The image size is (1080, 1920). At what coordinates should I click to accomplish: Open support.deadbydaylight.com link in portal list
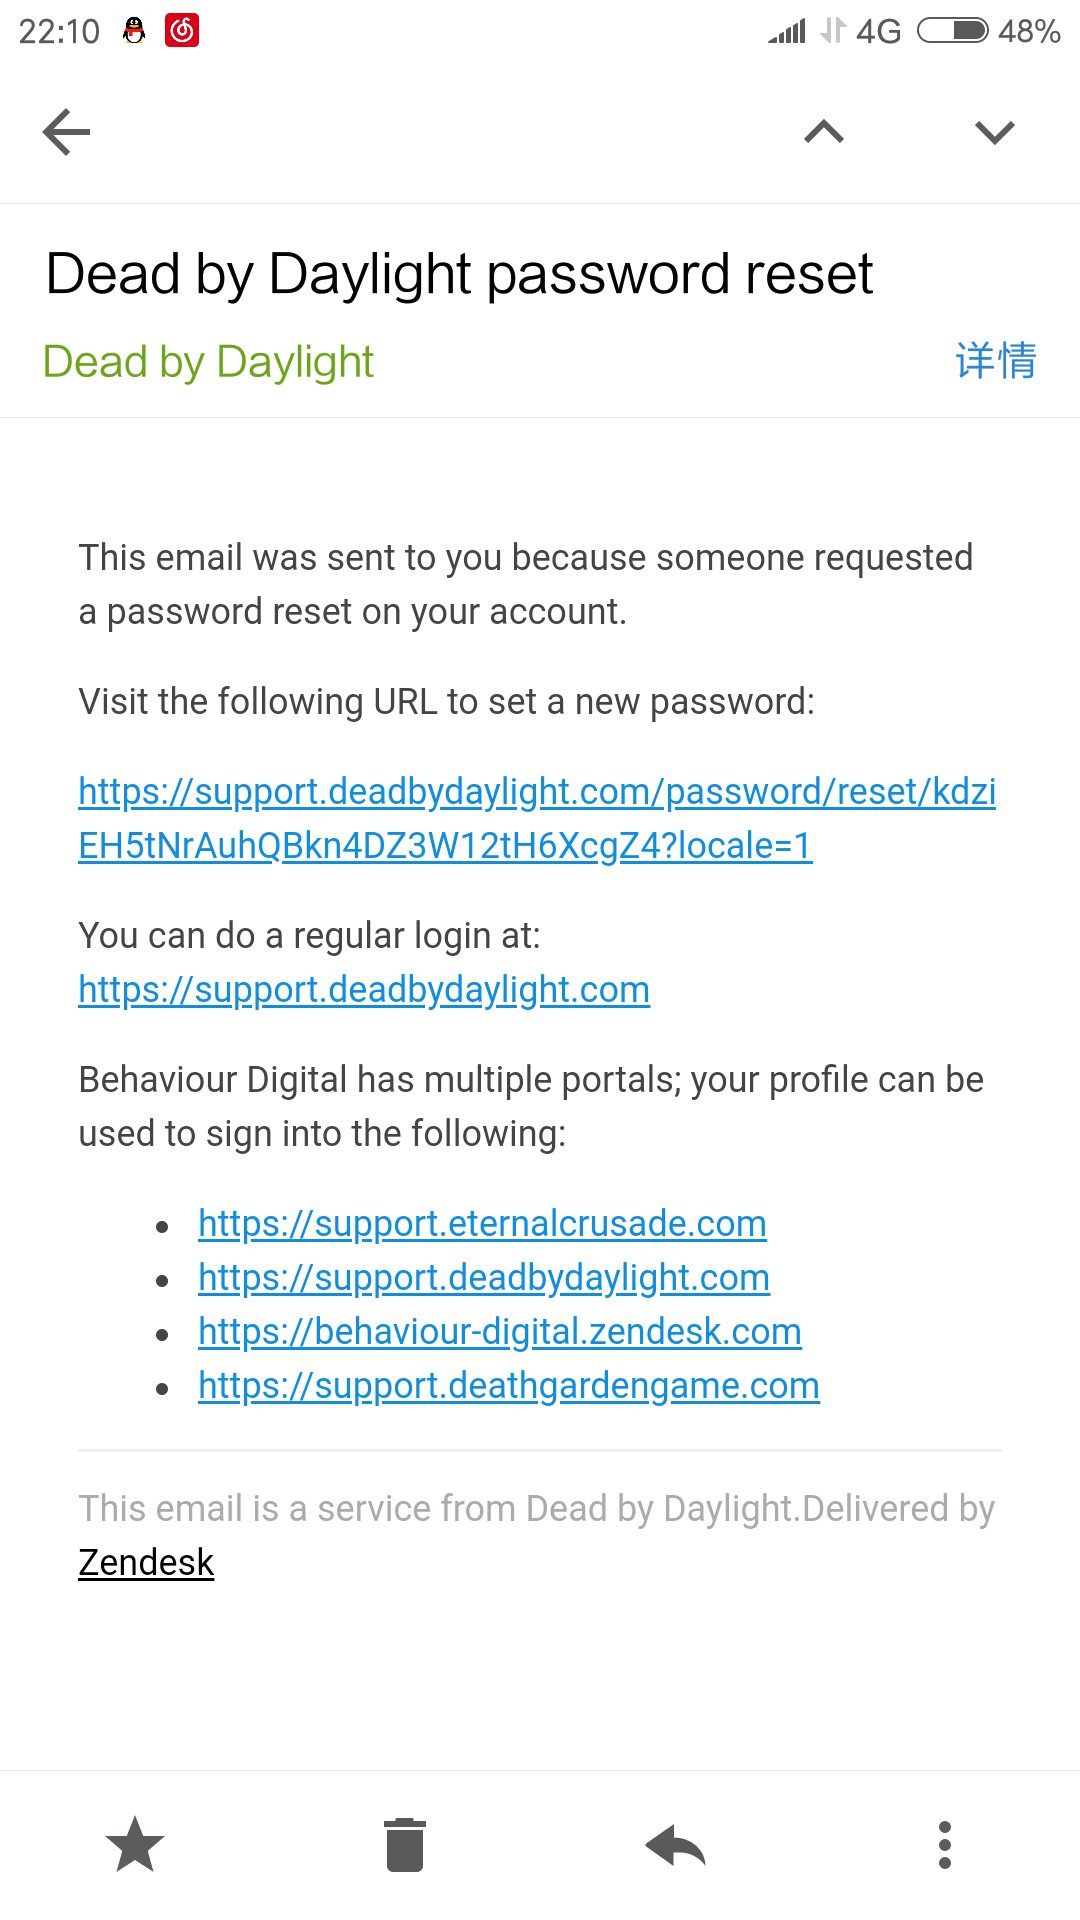(x=484, y=1278)
